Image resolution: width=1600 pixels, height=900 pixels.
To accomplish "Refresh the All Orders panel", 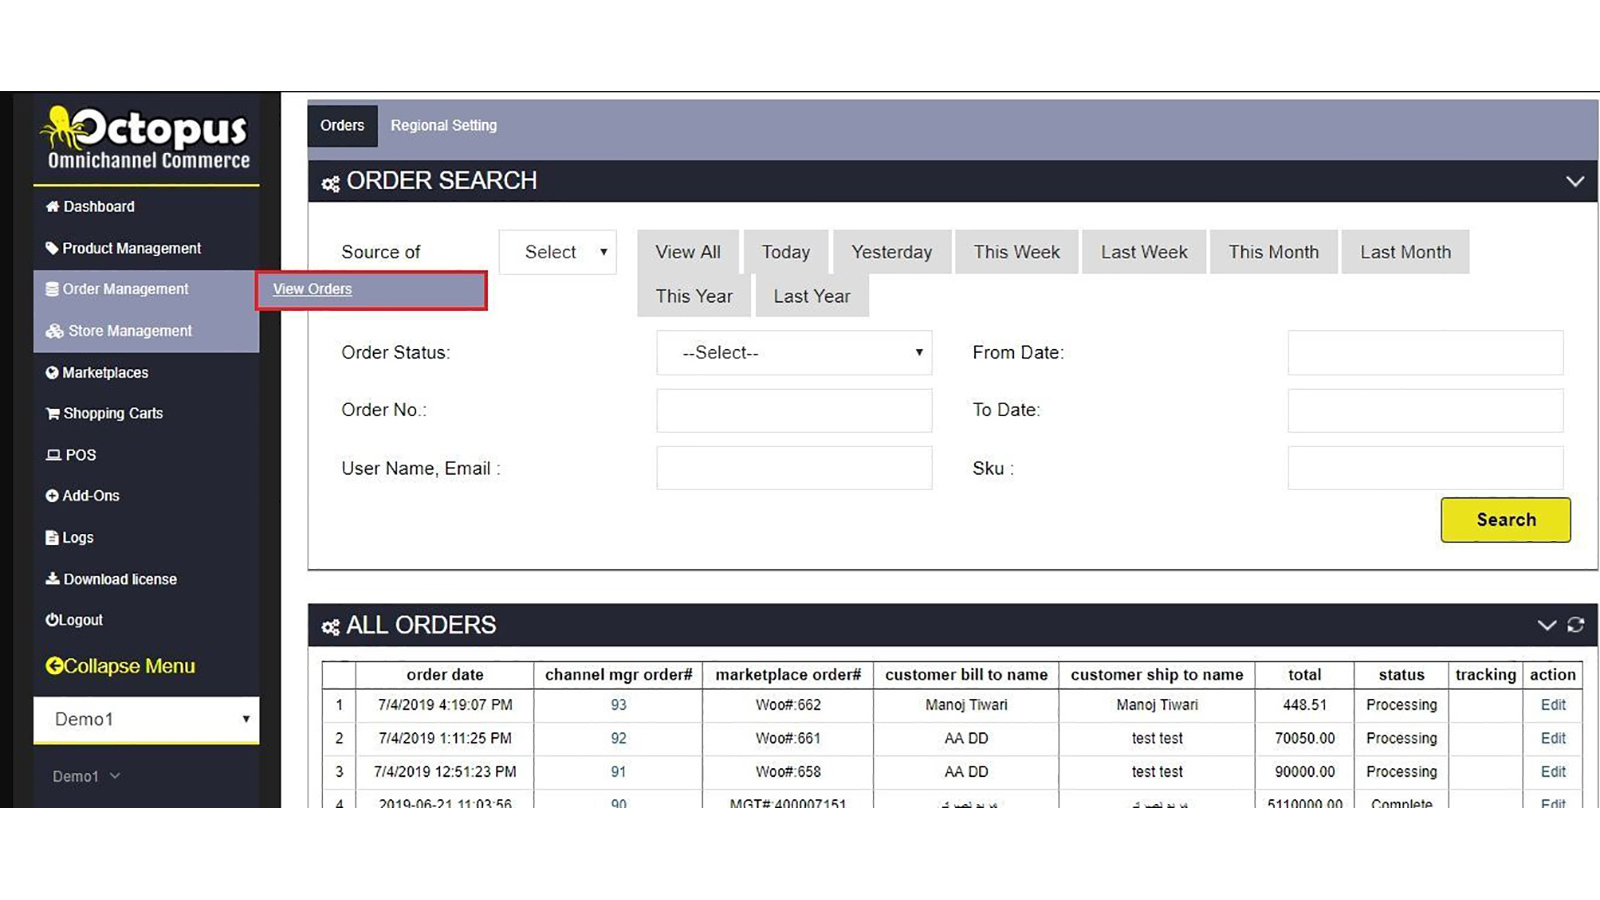I will [1576, 625].
